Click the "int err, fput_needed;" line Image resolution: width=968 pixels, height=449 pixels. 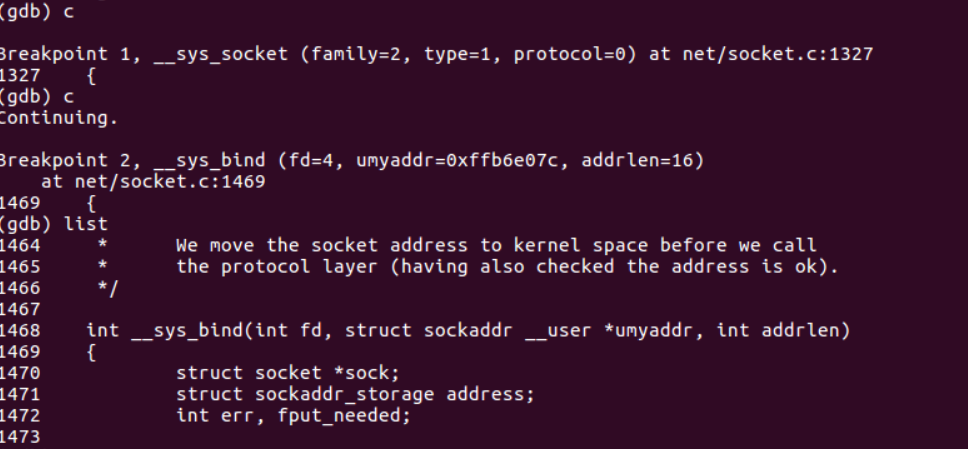tap(293, 415)
